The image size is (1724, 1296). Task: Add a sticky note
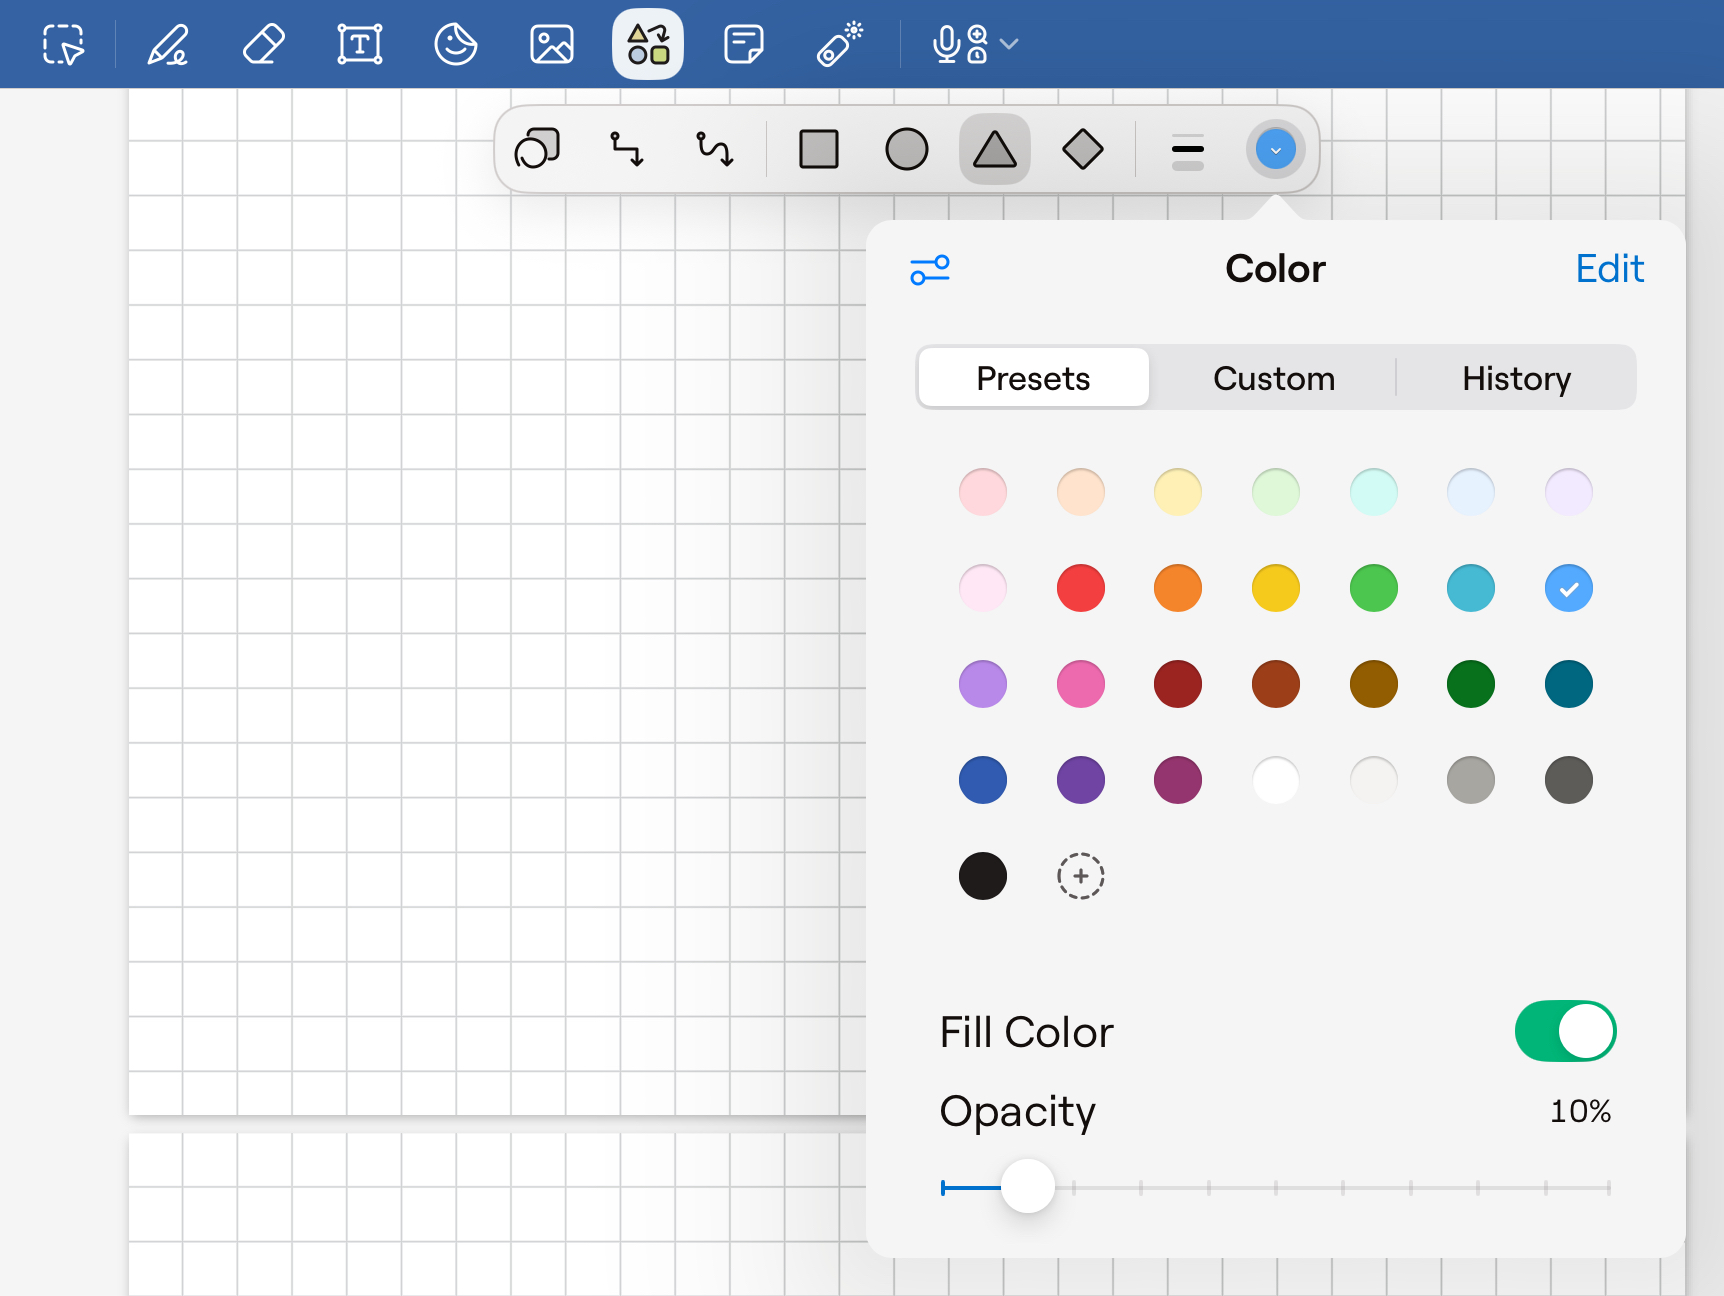[743, 44]
